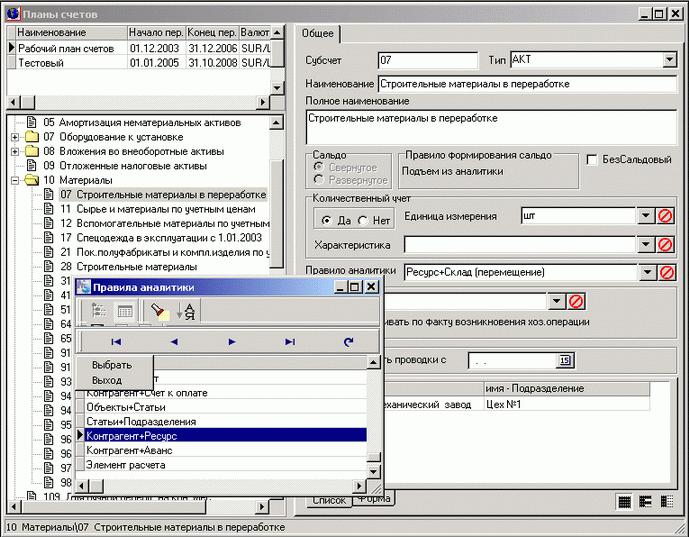The width and height of the screenshot is (689, 537).
Task: Sort by the Начало пер. column header
Action: tap(156, 33)
